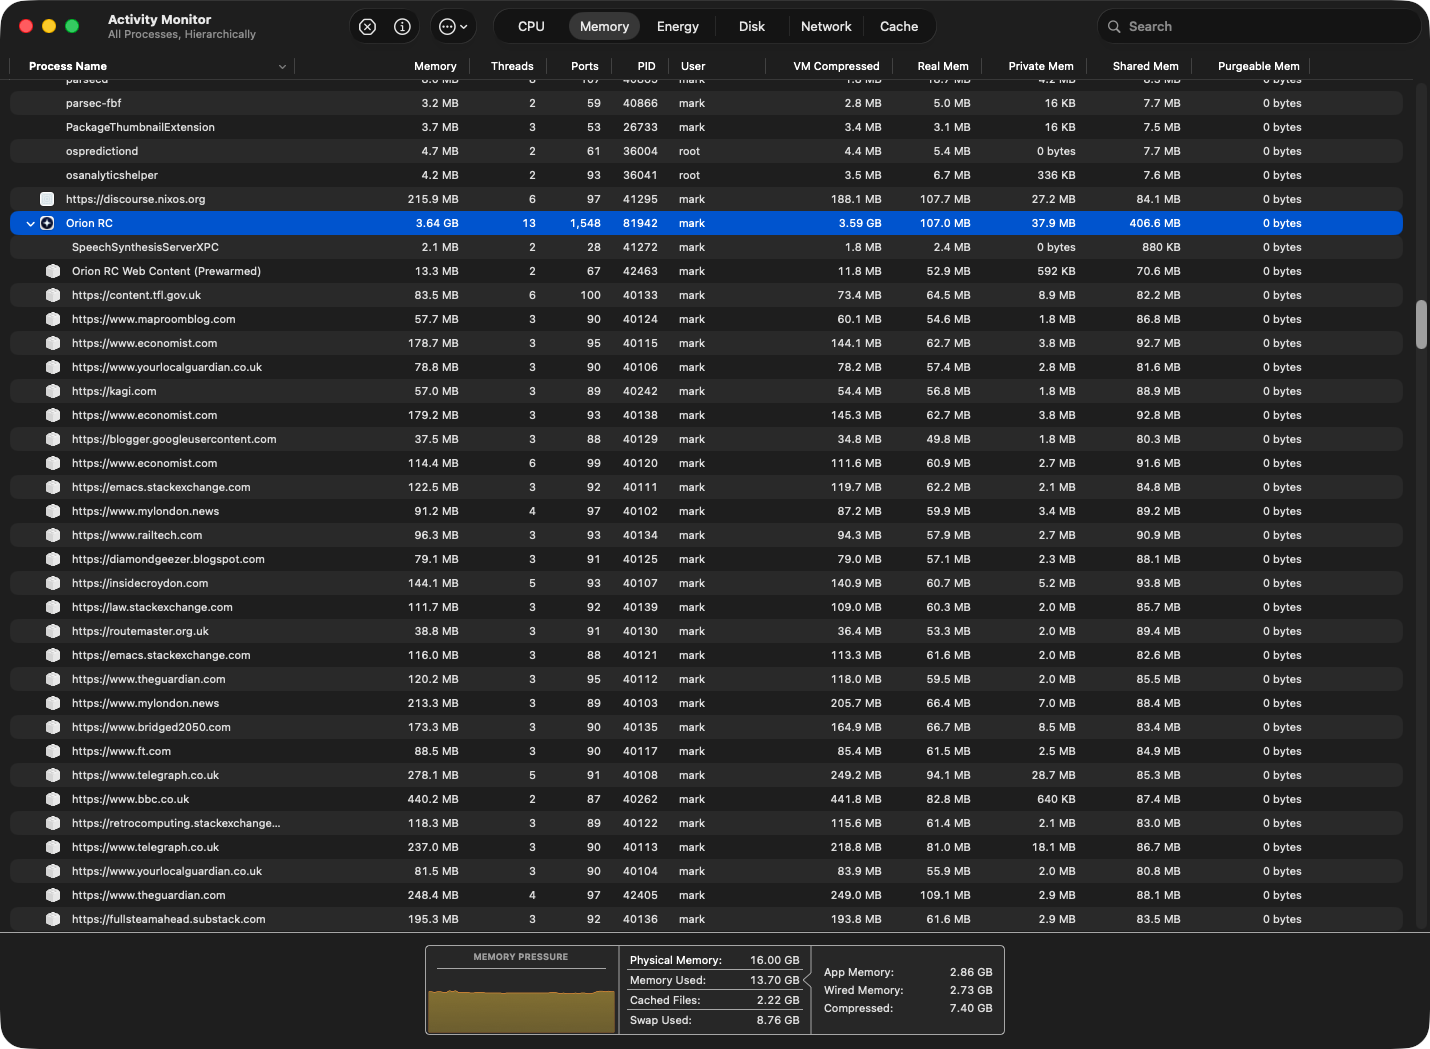Select the https://kagi.com row
This screenshot has width=1430, height=1049.
coord(706,391)
